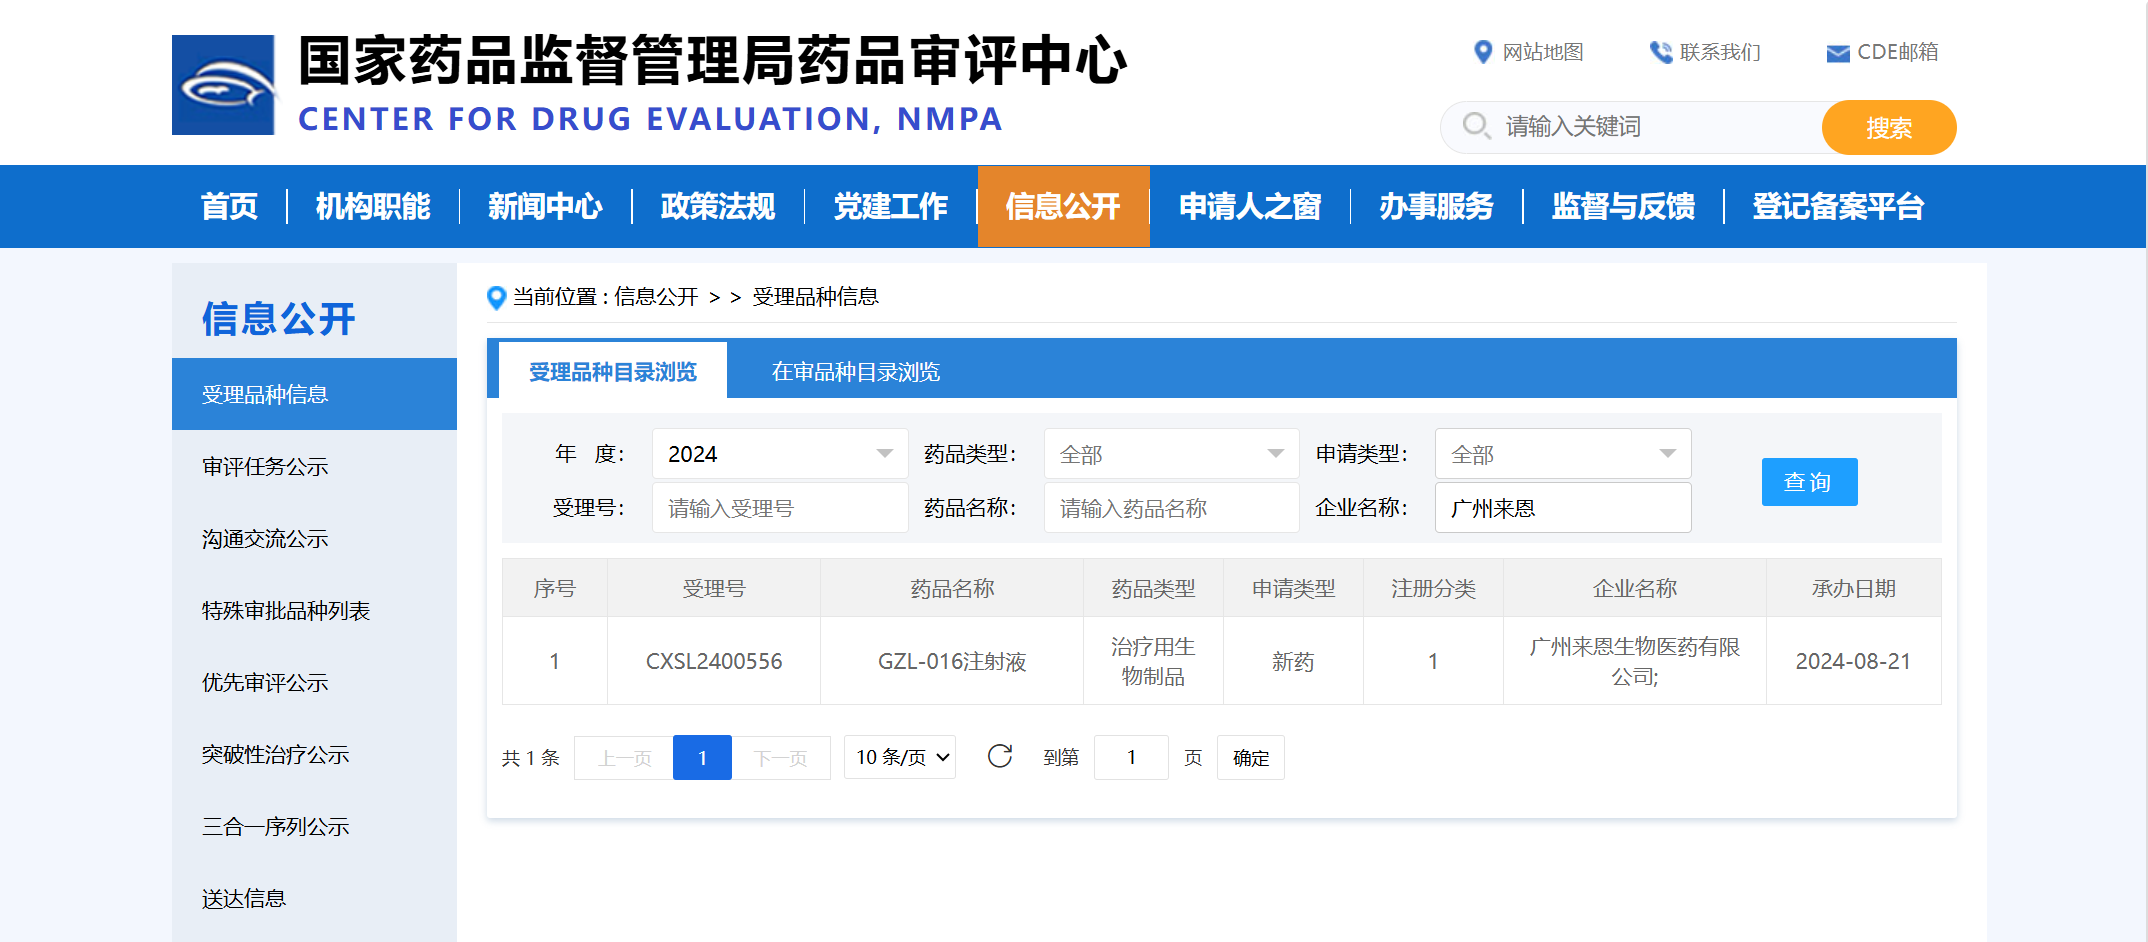Select 突破性治疗公示 in sidebar

pos(314,754)
